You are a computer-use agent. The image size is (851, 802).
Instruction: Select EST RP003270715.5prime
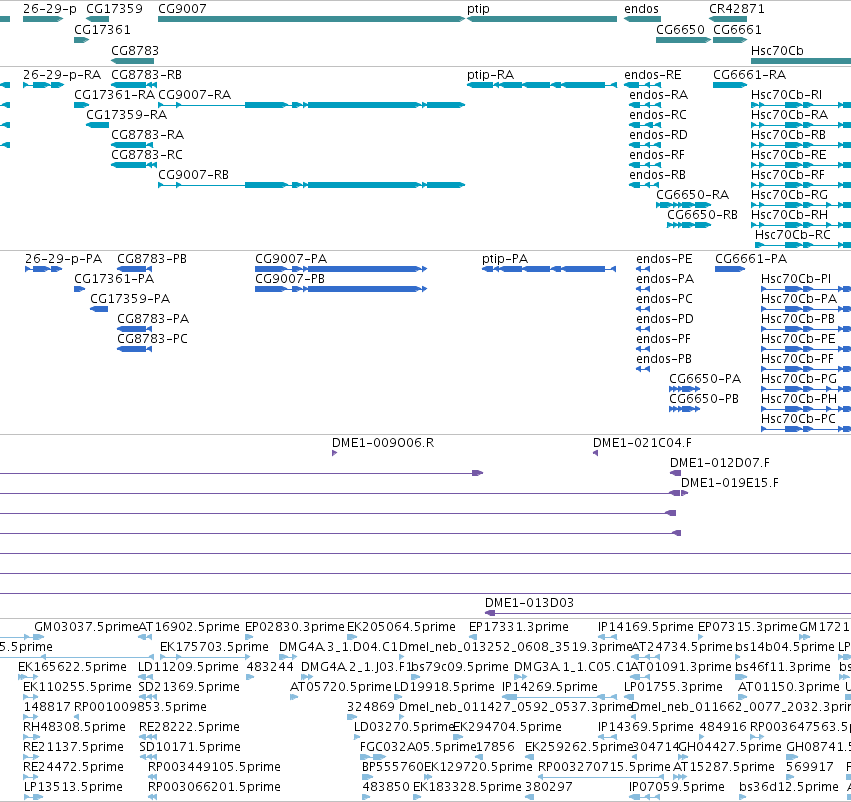pyautogui.click(x=604, y=767)
